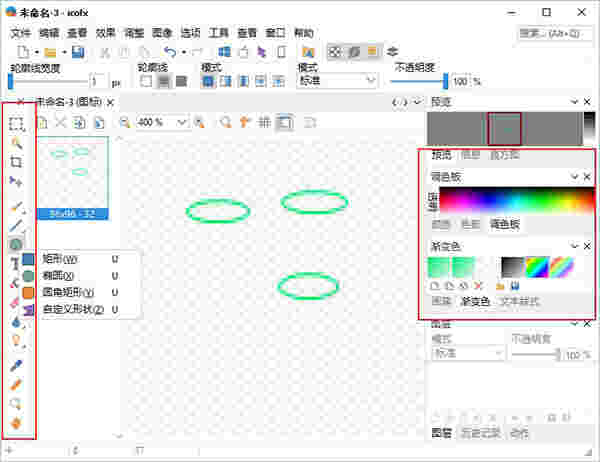Click the outline width slider handle
The image size is (600, 462).
click(x=10, y=81)
